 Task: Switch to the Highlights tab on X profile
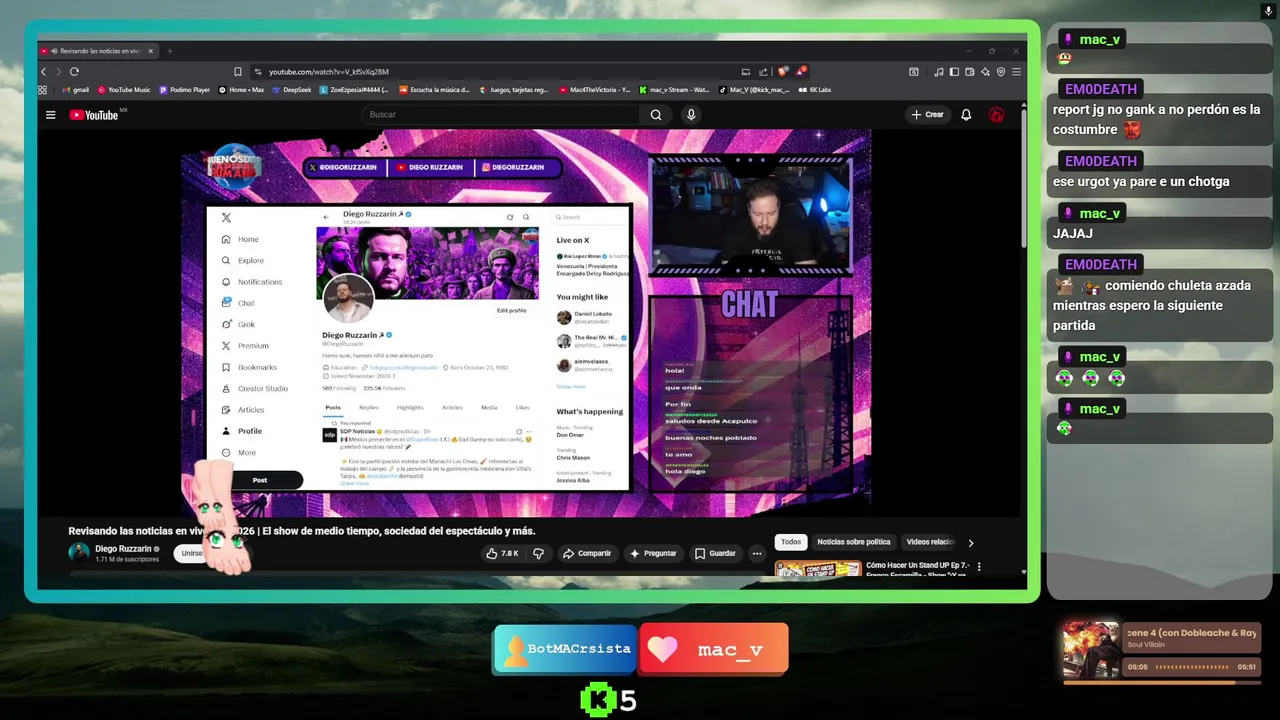click(x=410, y=407)
